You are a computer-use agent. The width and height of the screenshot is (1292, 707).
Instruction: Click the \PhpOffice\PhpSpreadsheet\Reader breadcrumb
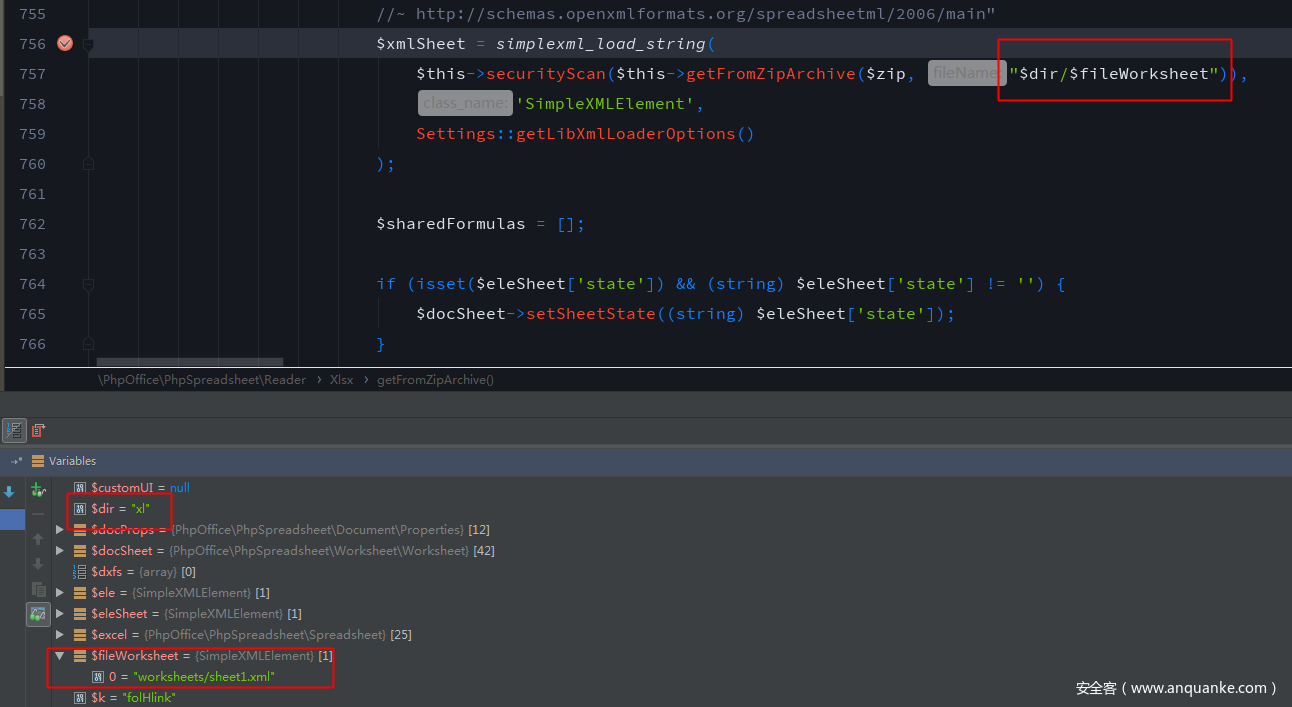201,380
